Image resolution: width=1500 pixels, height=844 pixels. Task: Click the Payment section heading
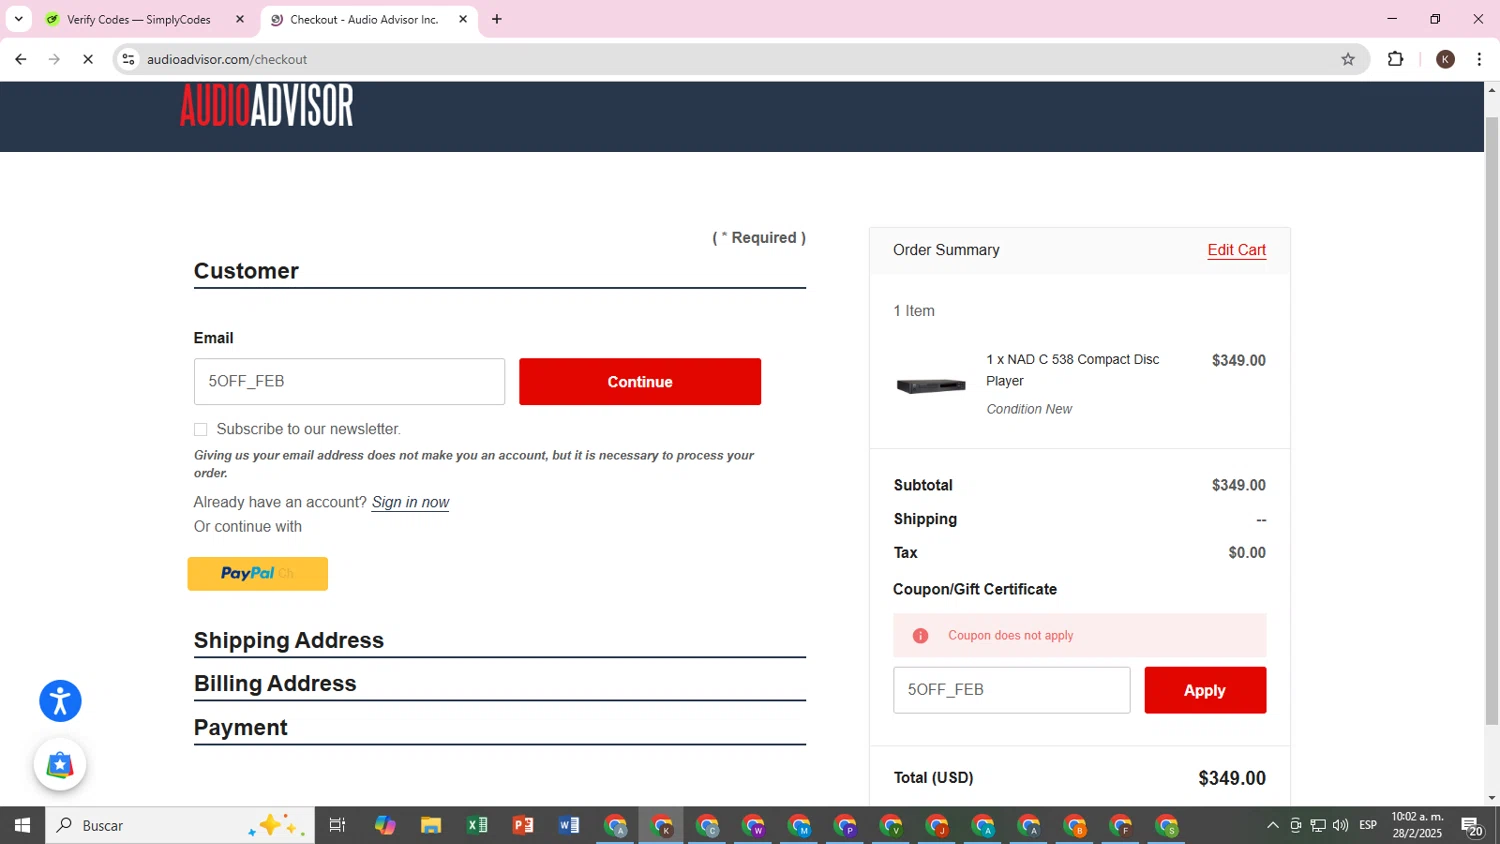point(241,727)
